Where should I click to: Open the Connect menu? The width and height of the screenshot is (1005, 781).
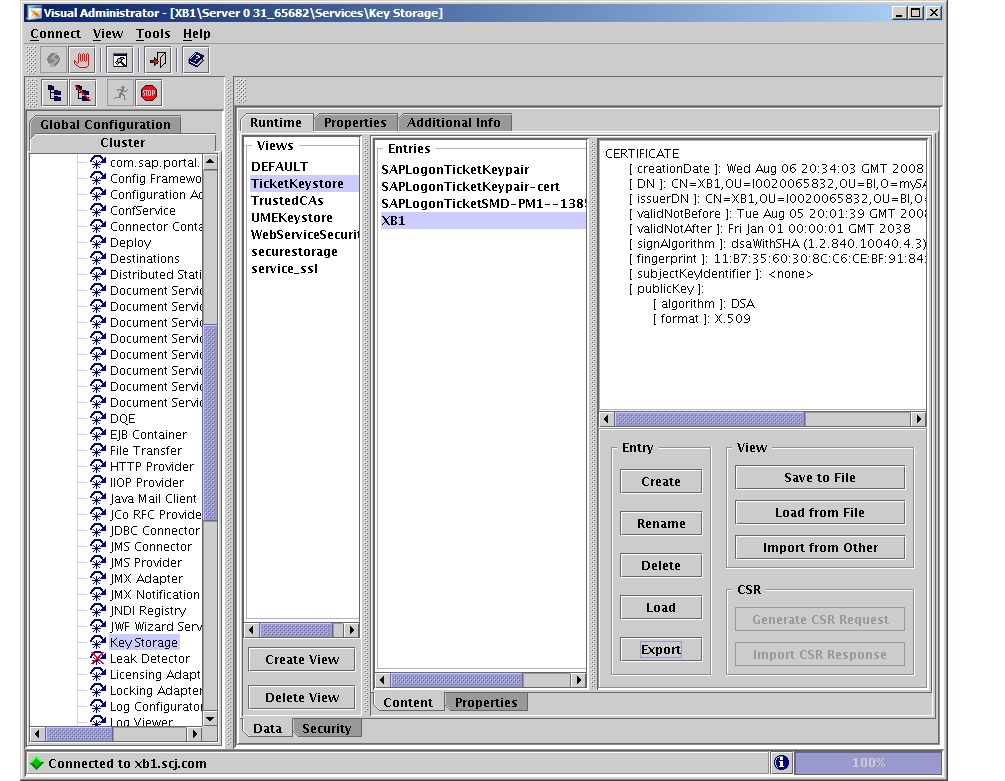[x=55, y=34]
